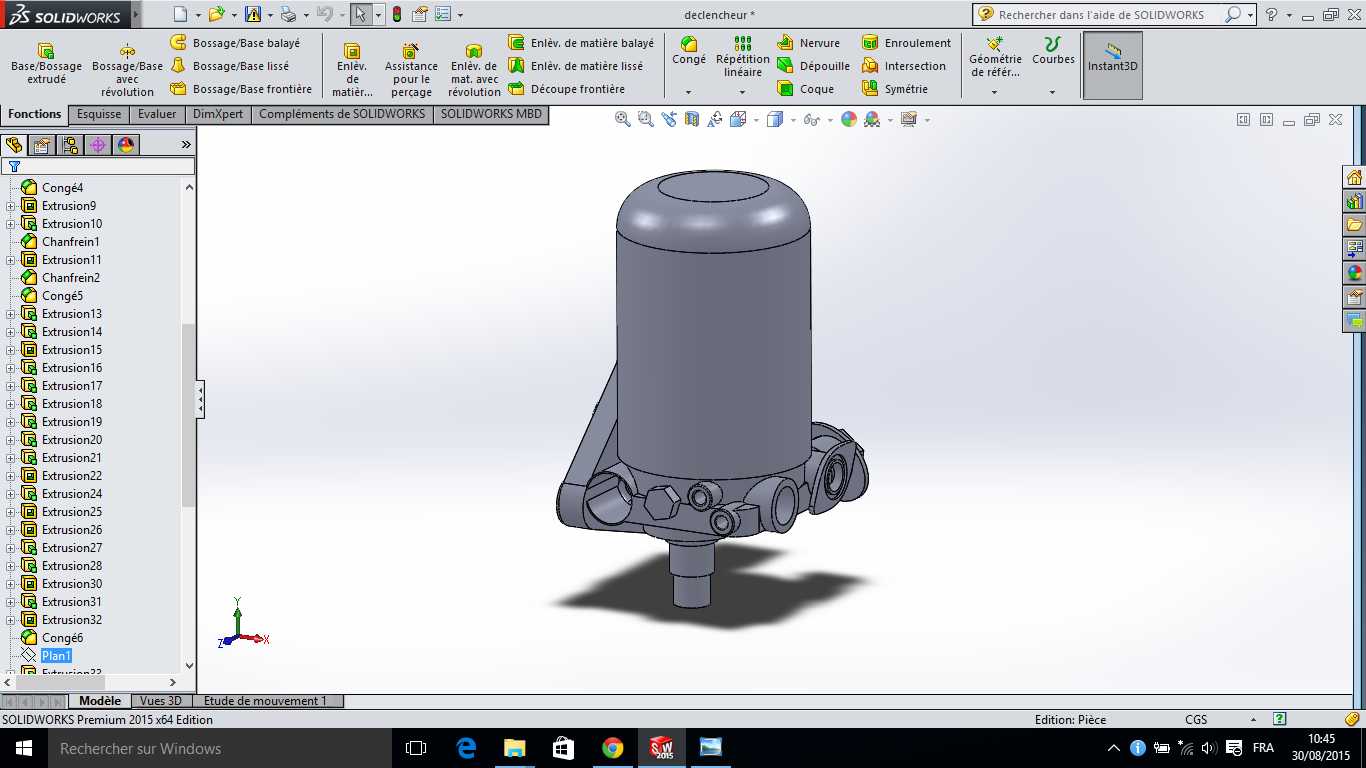This screenshot has width=1366, height=768.
Task: Switch to the Esquisse tab
Action: [99, 114]
